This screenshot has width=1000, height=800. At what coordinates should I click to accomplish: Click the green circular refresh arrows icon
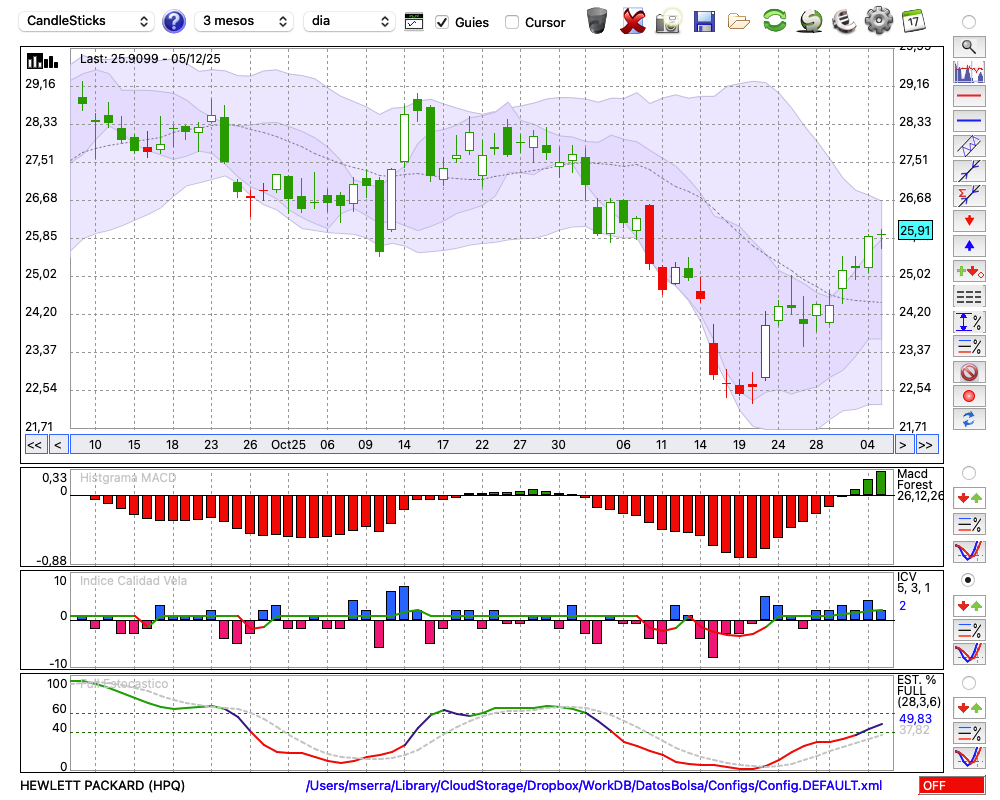pyautogui.click(x=774, y=21)
